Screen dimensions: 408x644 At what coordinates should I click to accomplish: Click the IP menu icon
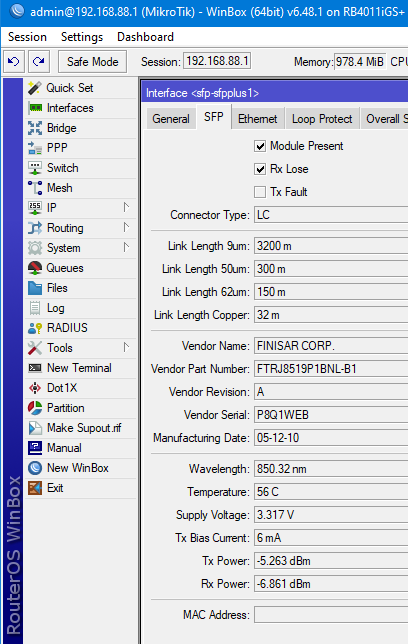[x=35, y=208]
